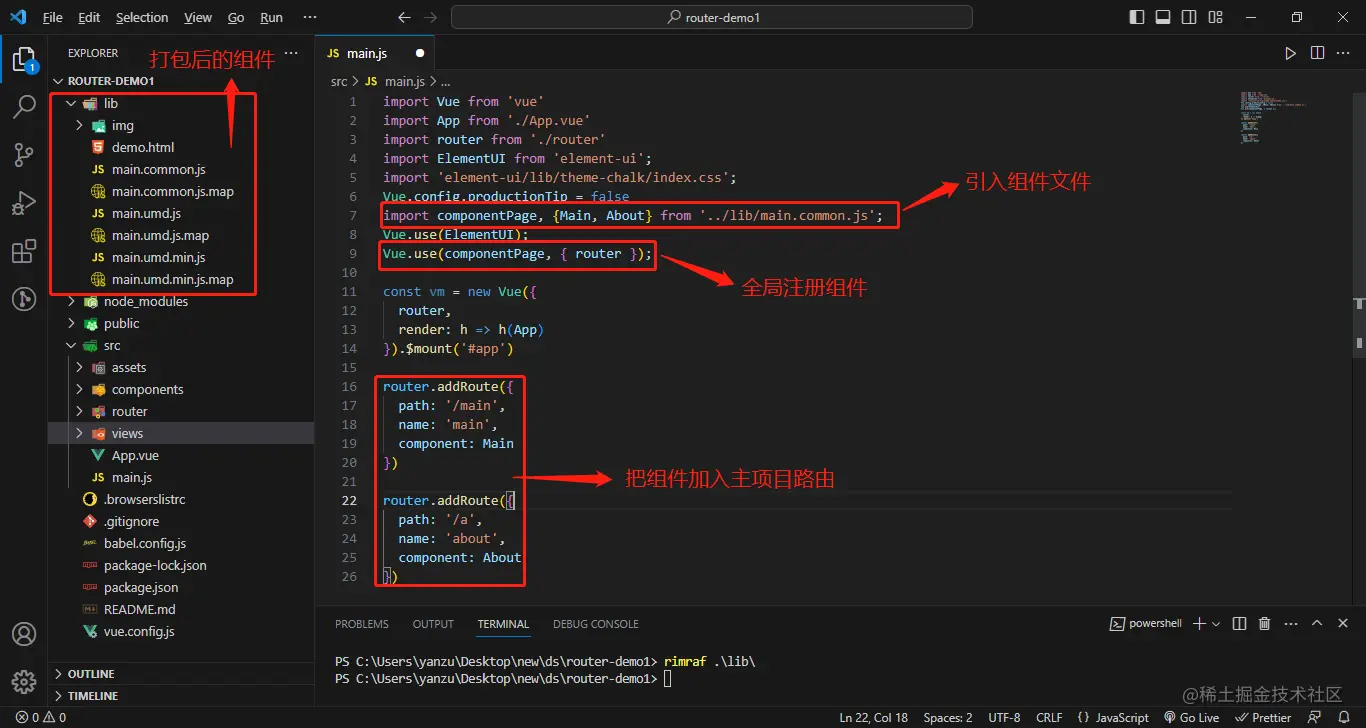Open the Accounts icon in activity bar

point(24,634)
